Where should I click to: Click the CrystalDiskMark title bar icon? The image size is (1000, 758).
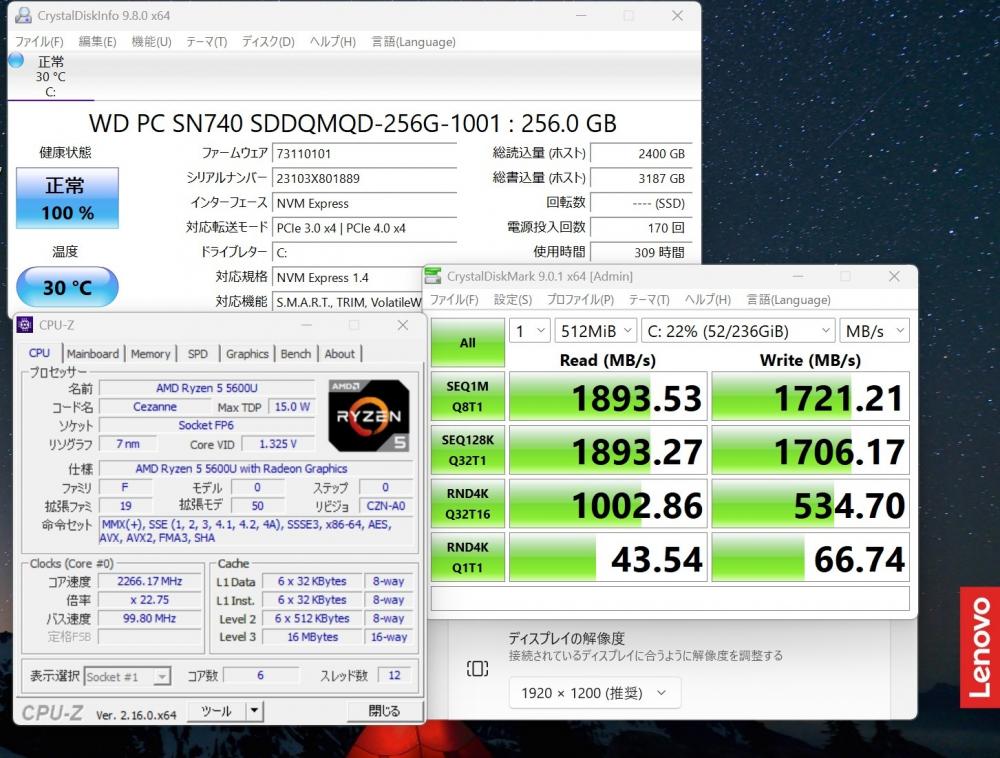pos(433,276)
